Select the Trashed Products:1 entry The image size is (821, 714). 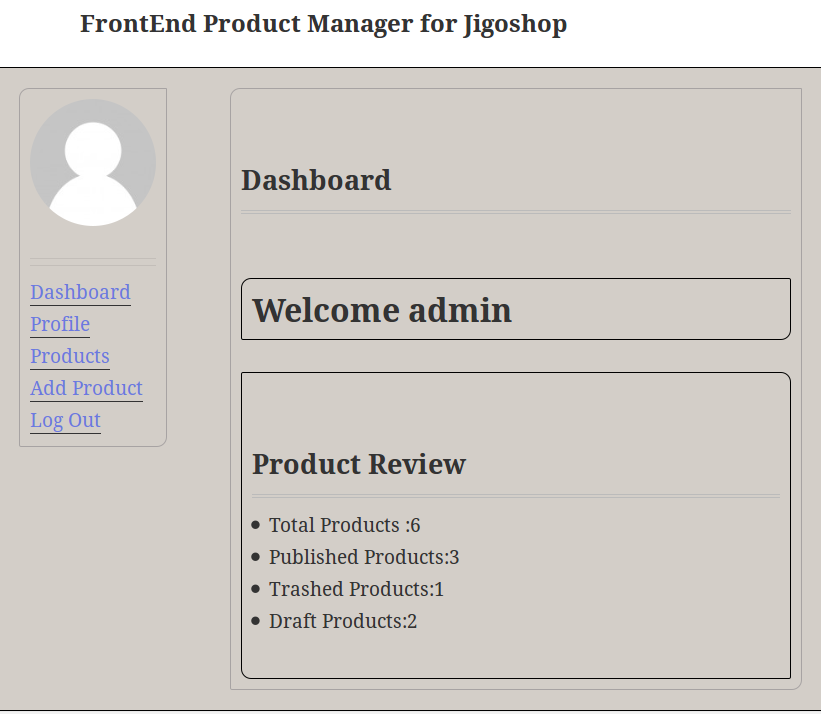click(356, 589)
